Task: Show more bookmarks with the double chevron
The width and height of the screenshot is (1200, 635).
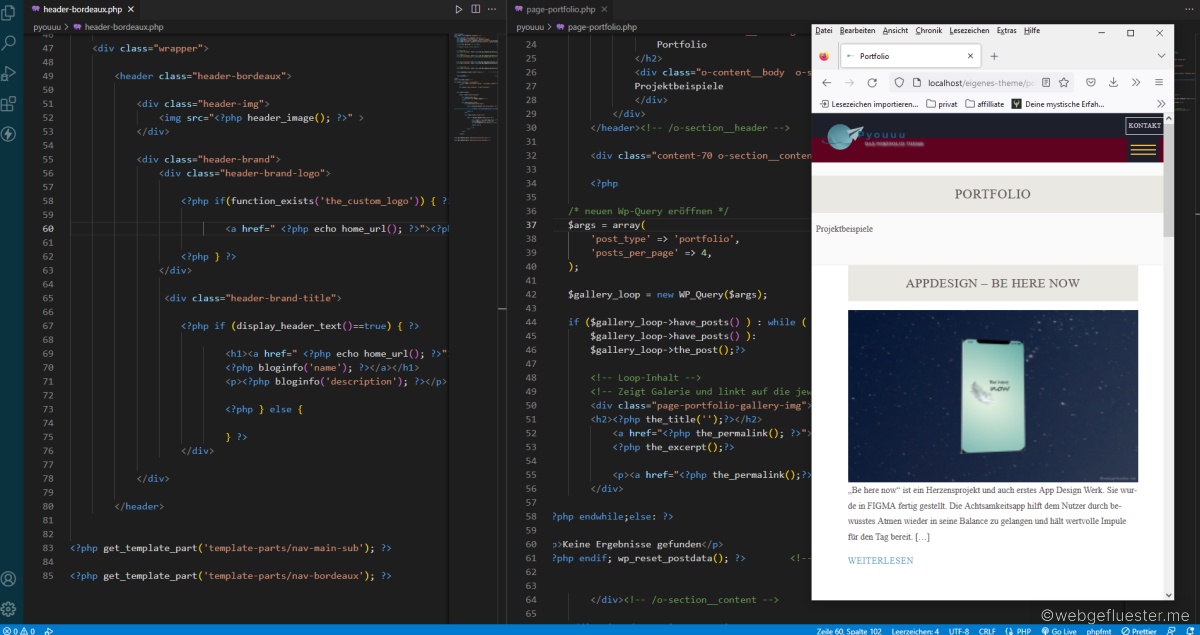Action: [1161, 104]
